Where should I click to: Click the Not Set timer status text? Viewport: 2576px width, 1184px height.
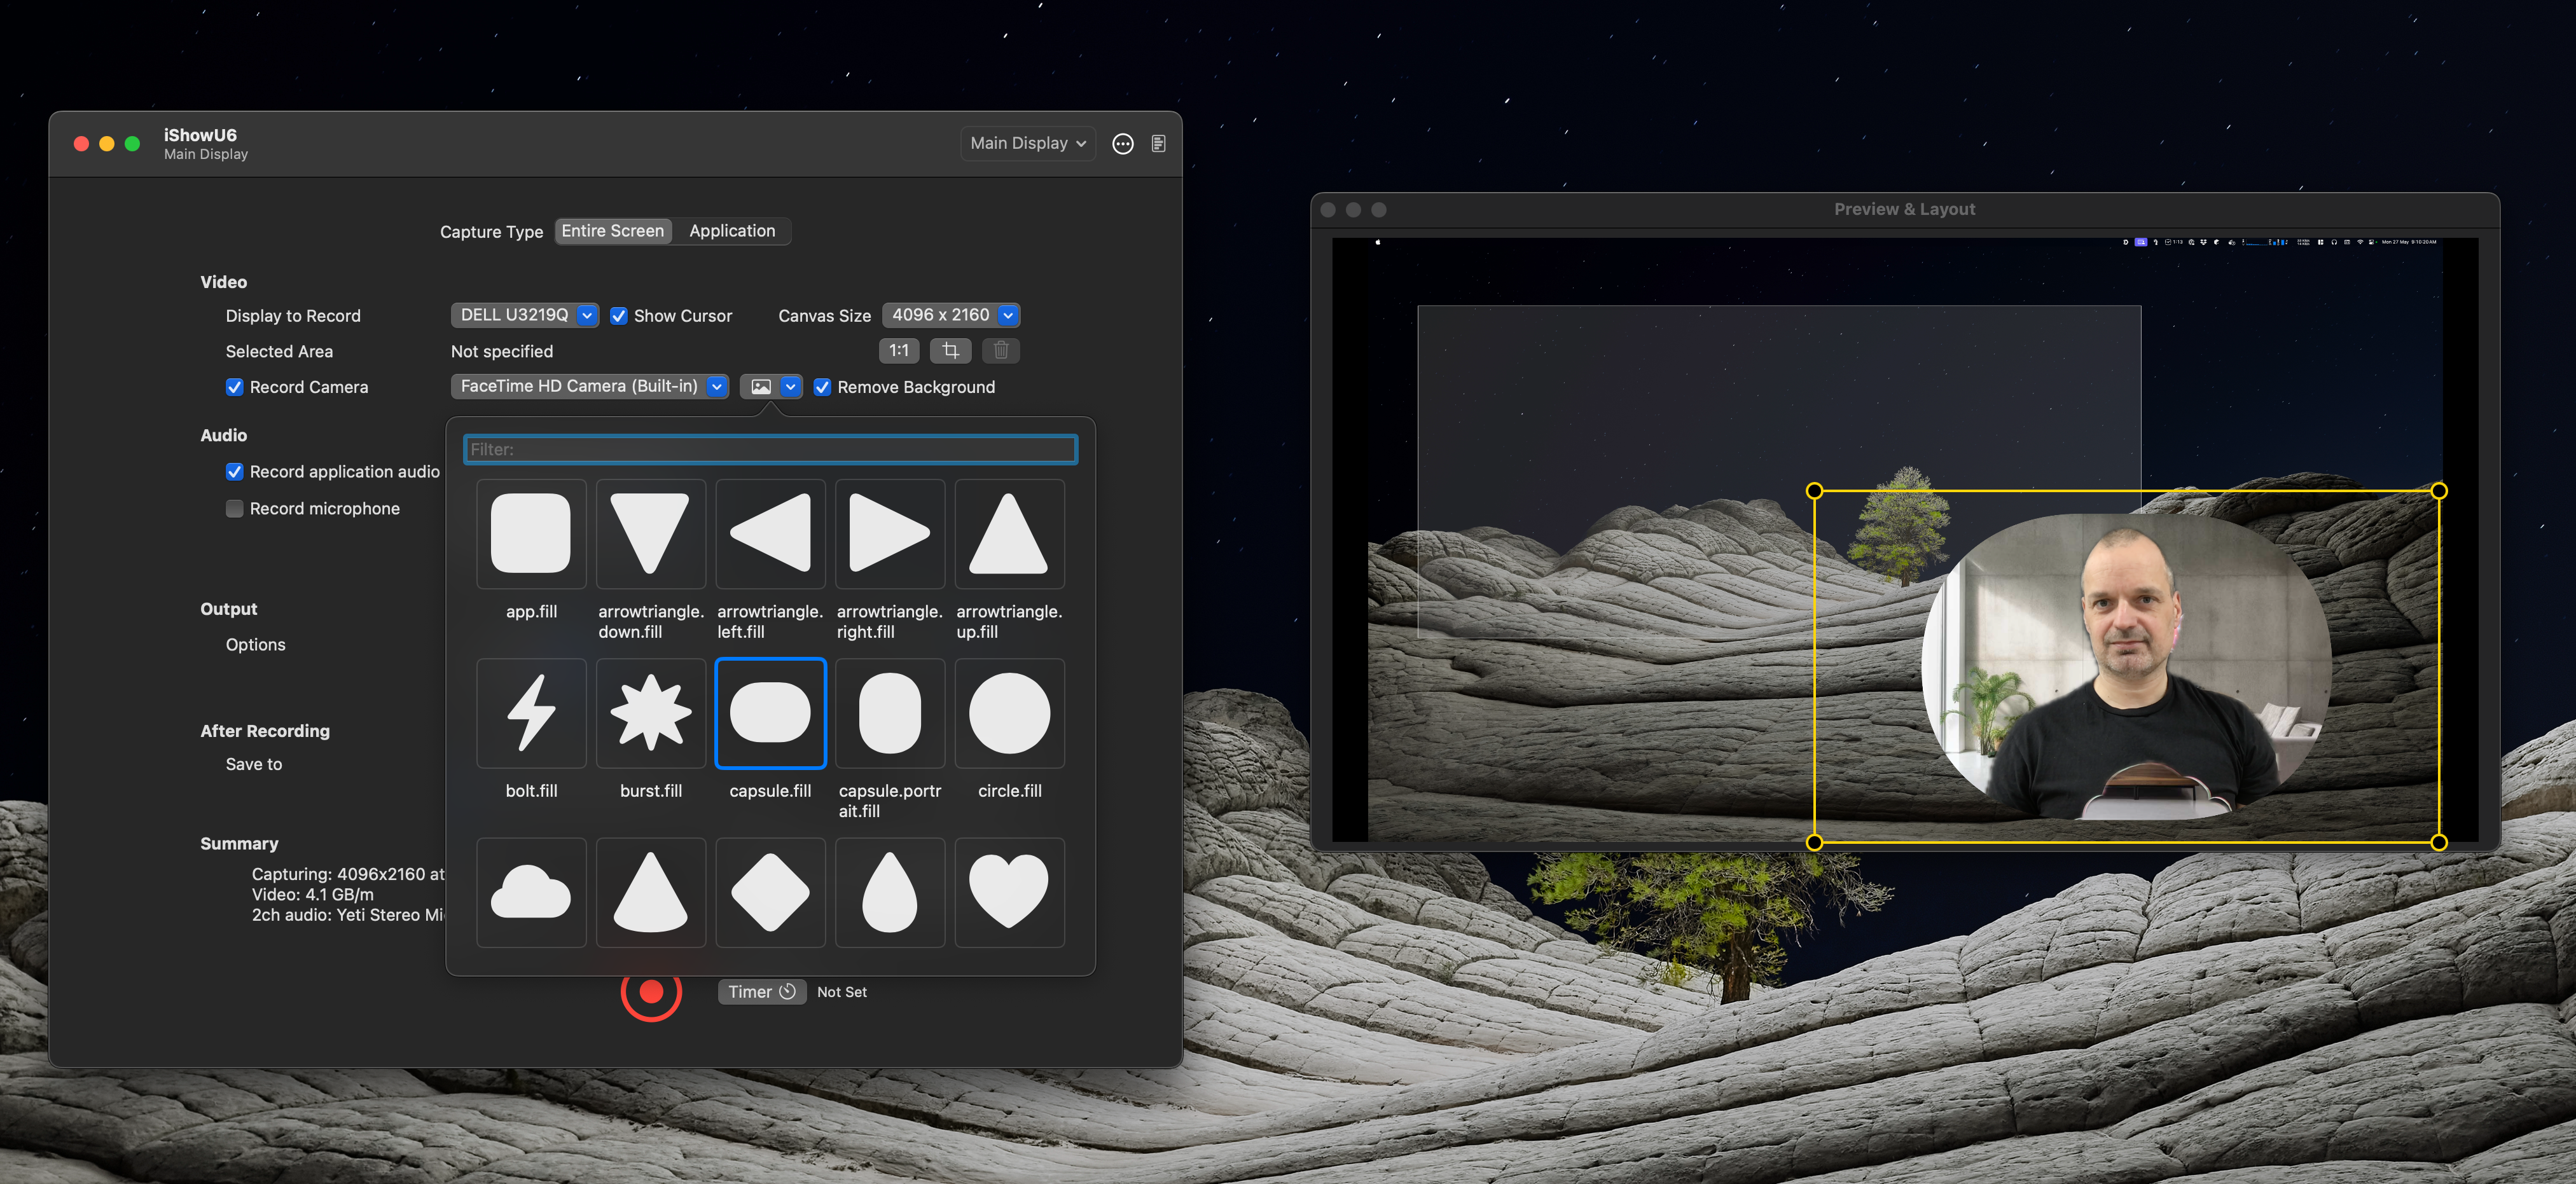[842, 992]
